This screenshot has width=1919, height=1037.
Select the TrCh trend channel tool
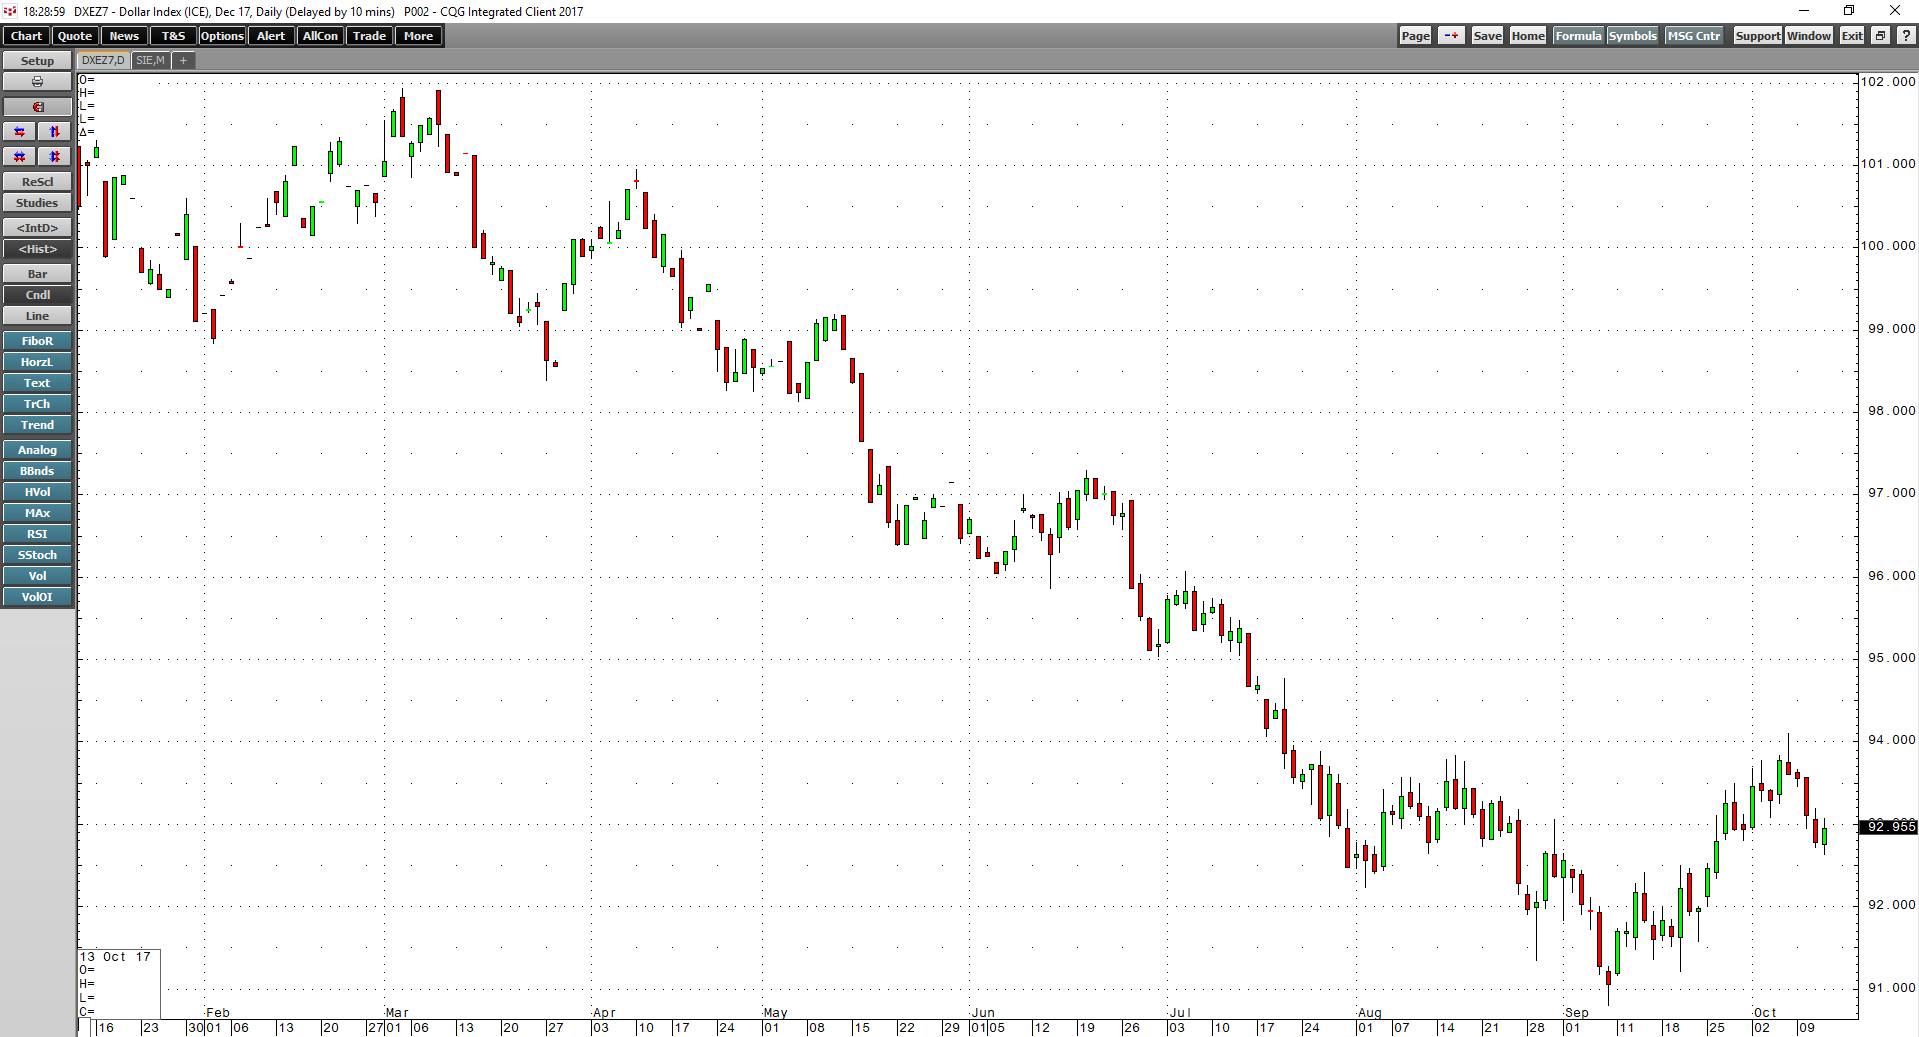click(37, 404)
